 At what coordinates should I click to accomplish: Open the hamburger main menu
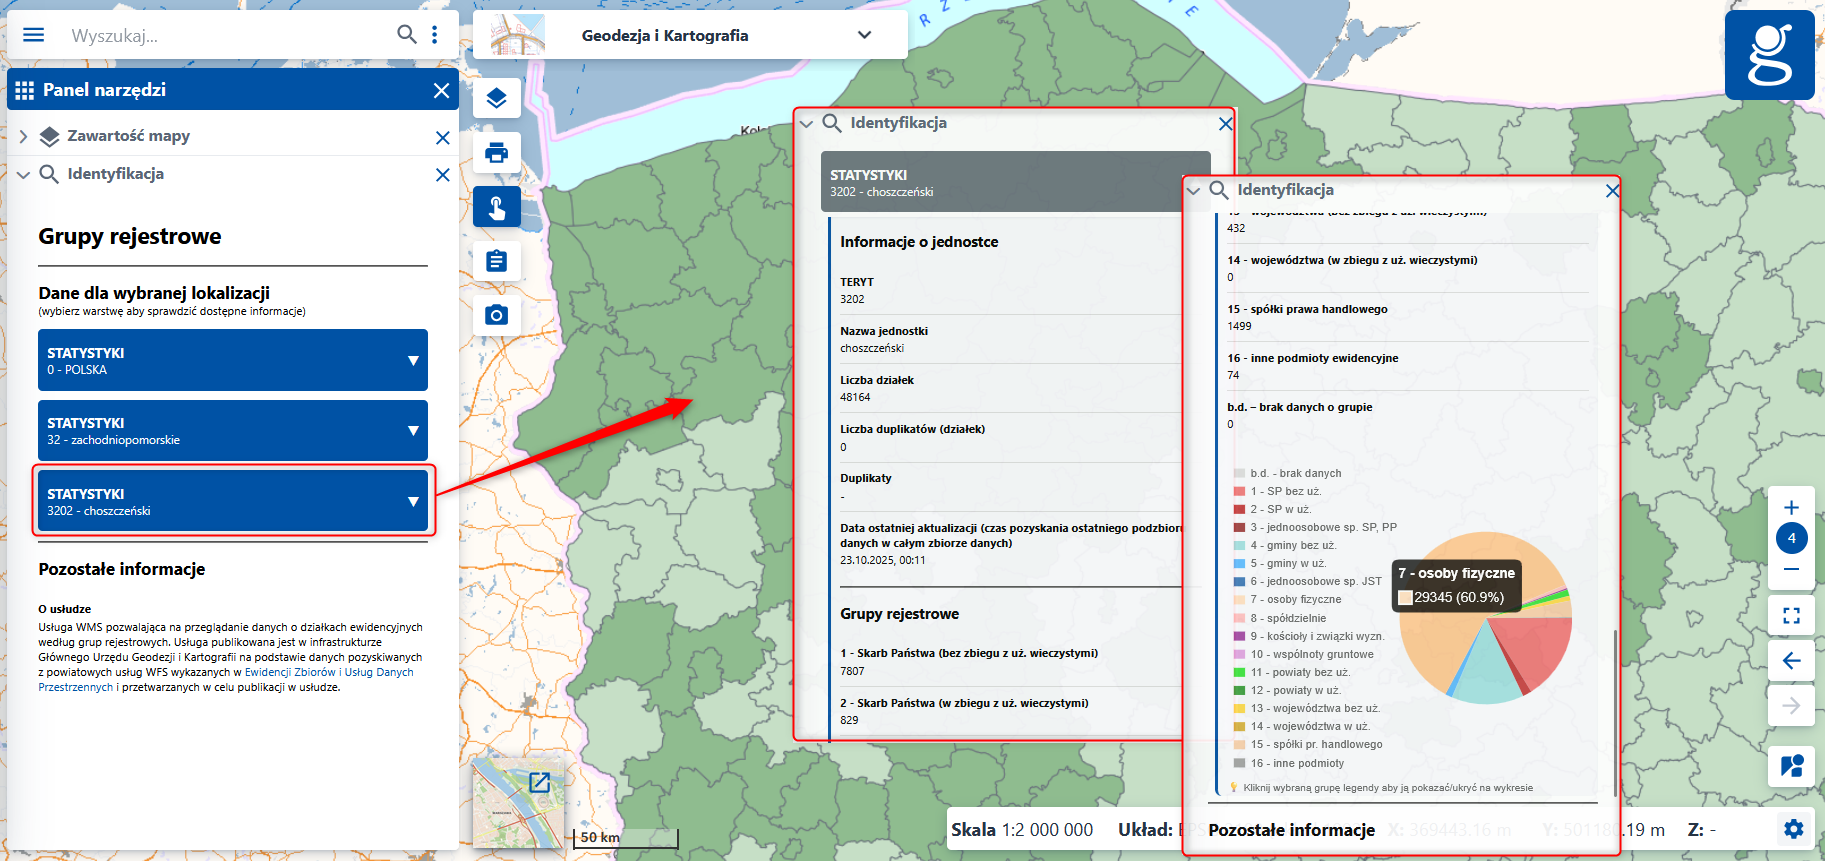point(33,35)
